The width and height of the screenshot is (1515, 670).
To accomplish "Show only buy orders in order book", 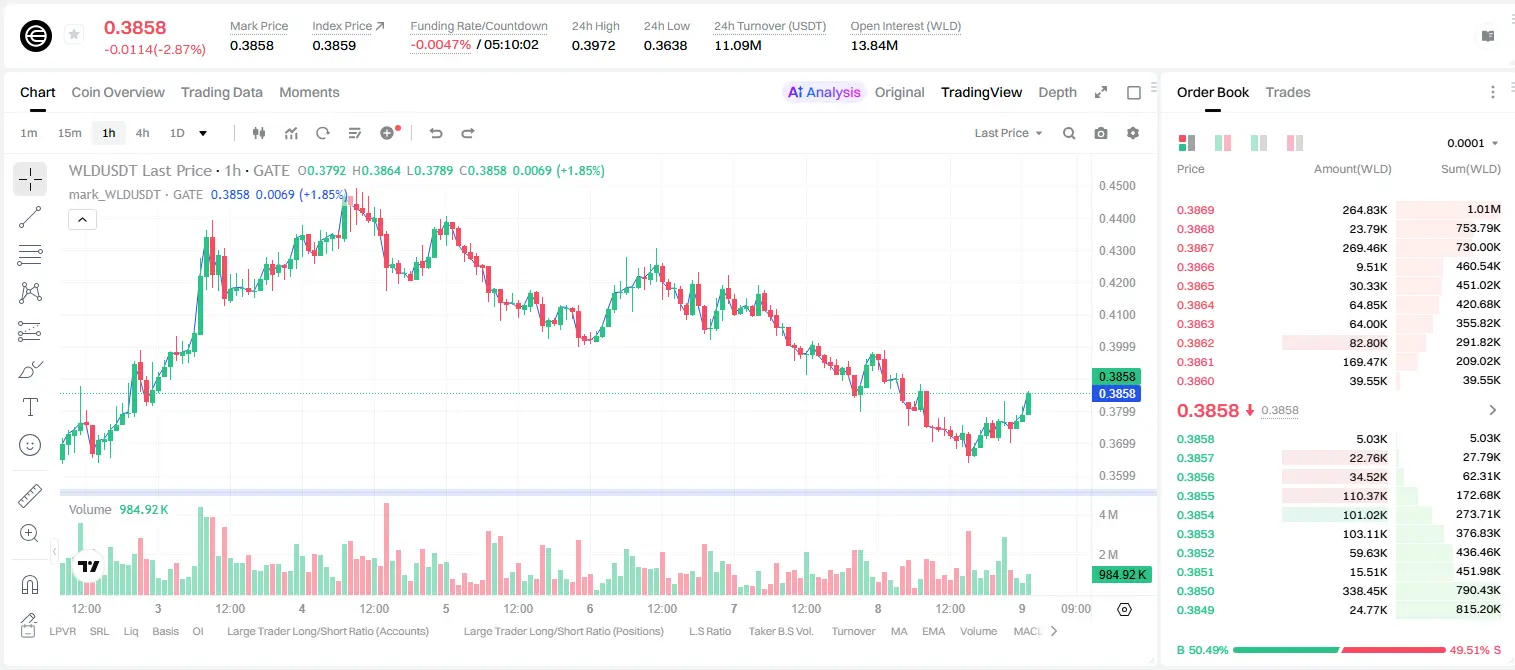I will (1259, 143).
